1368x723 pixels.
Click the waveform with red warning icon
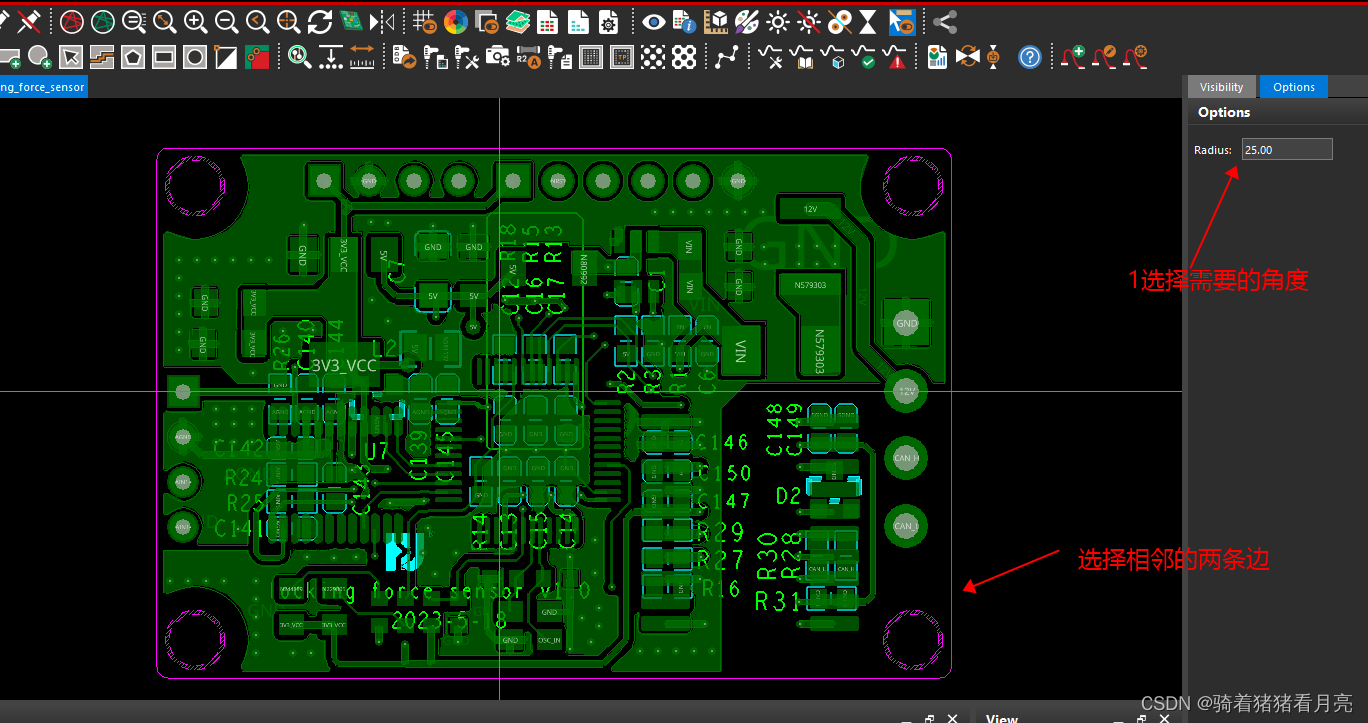tap(895, 57)
